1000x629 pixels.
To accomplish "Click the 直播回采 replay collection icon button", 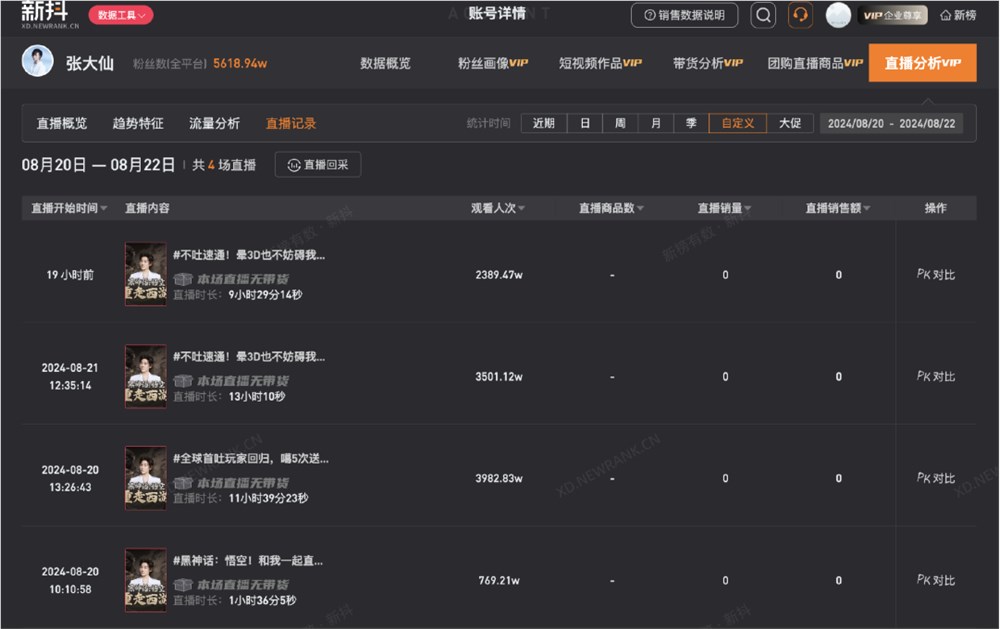I will pyautogui.click(x=317, y=165).
